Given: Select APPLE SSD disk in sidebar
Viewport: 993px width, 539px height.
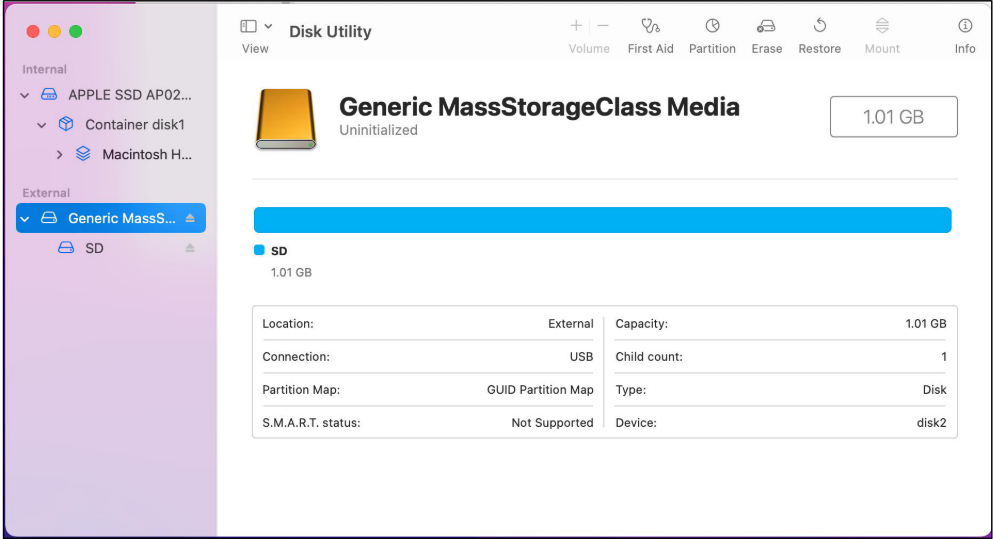Looking at the screenshot, I should [x=111, y=95].
